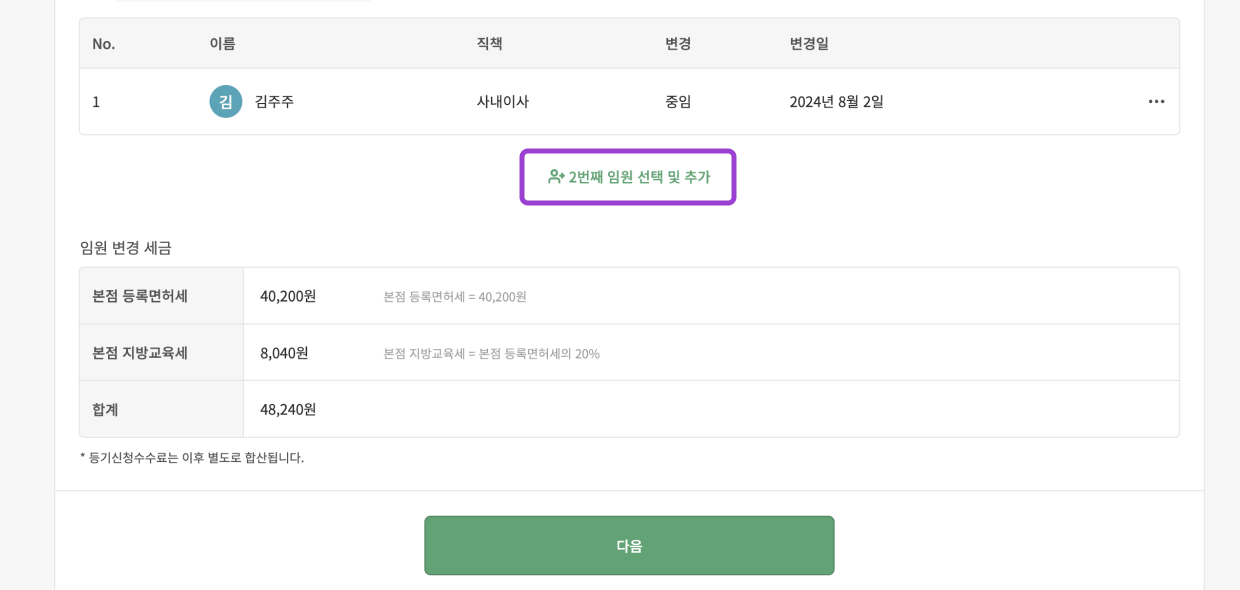The height and width of the screenshot is (590, 1240).
Task: Open the three-dot menu for 김주주
Action: [x=1156, y=102]
